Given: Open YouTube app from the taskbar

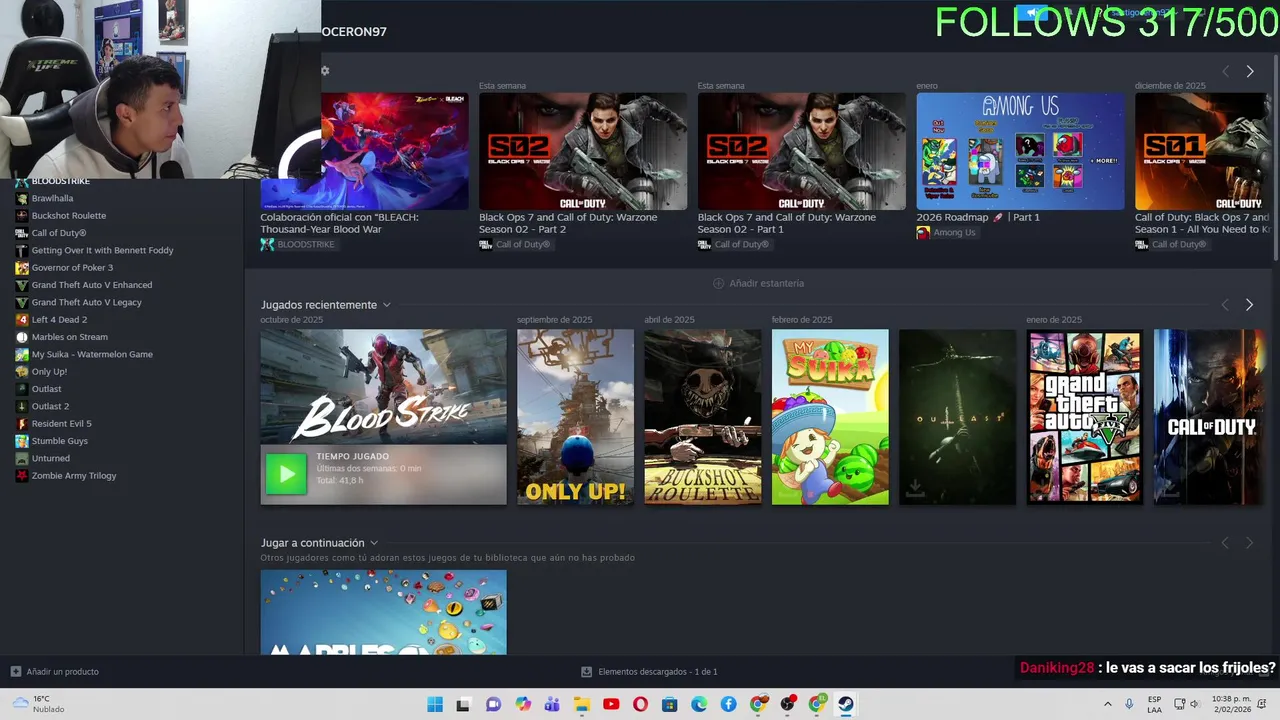Looking at the screenshot, I should [611, 704].
